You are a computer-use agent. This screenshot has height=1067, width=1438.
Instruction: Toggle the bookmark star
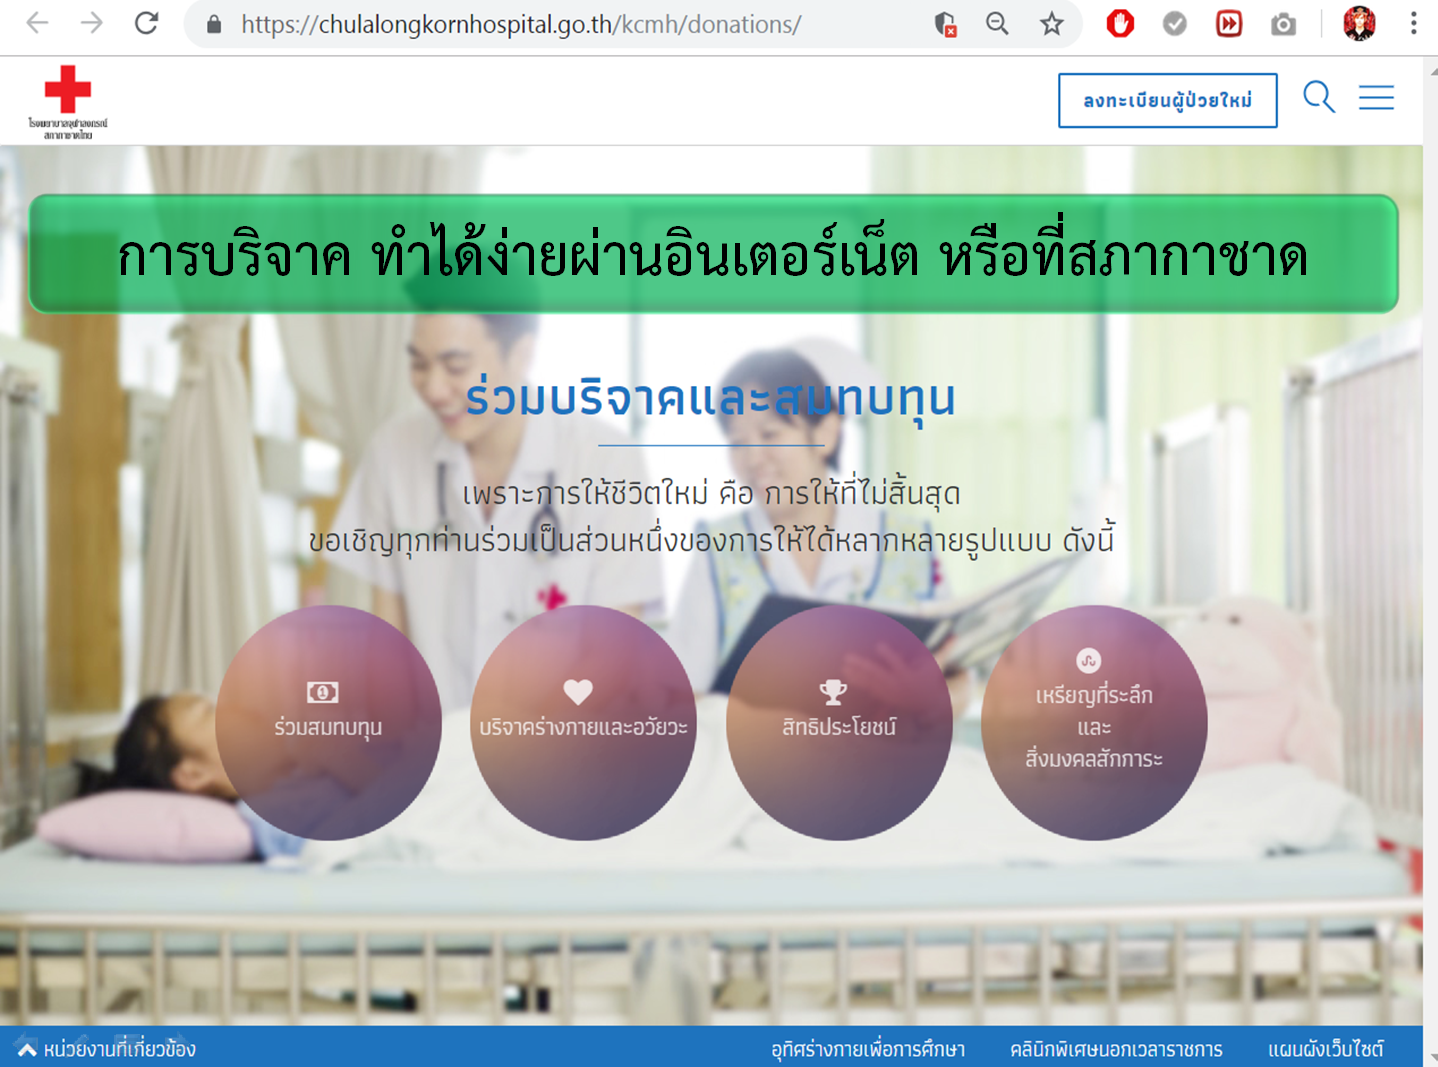coord(1051,24)
